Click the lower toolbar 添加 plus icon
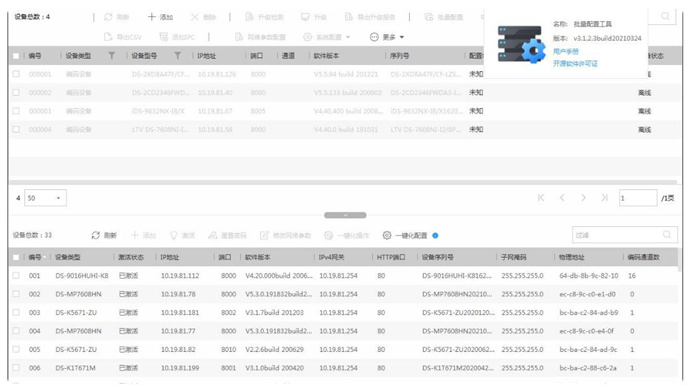 [135, 235]
